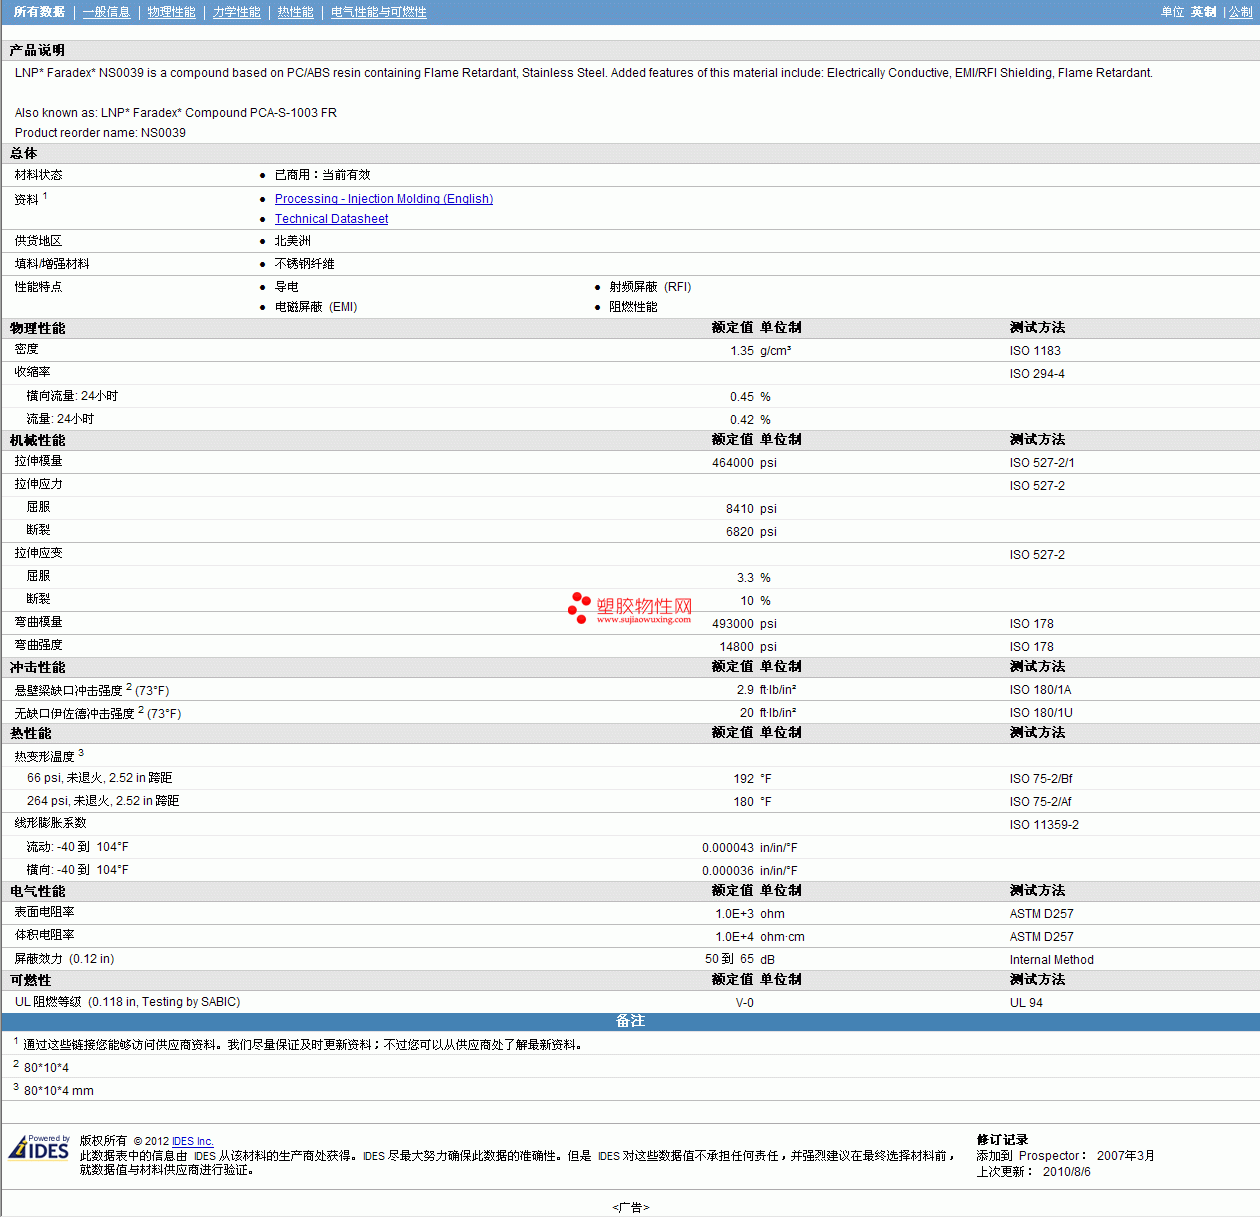
Task: Select the 0.45 transverse shrinkage value
Action: [742, 397]
